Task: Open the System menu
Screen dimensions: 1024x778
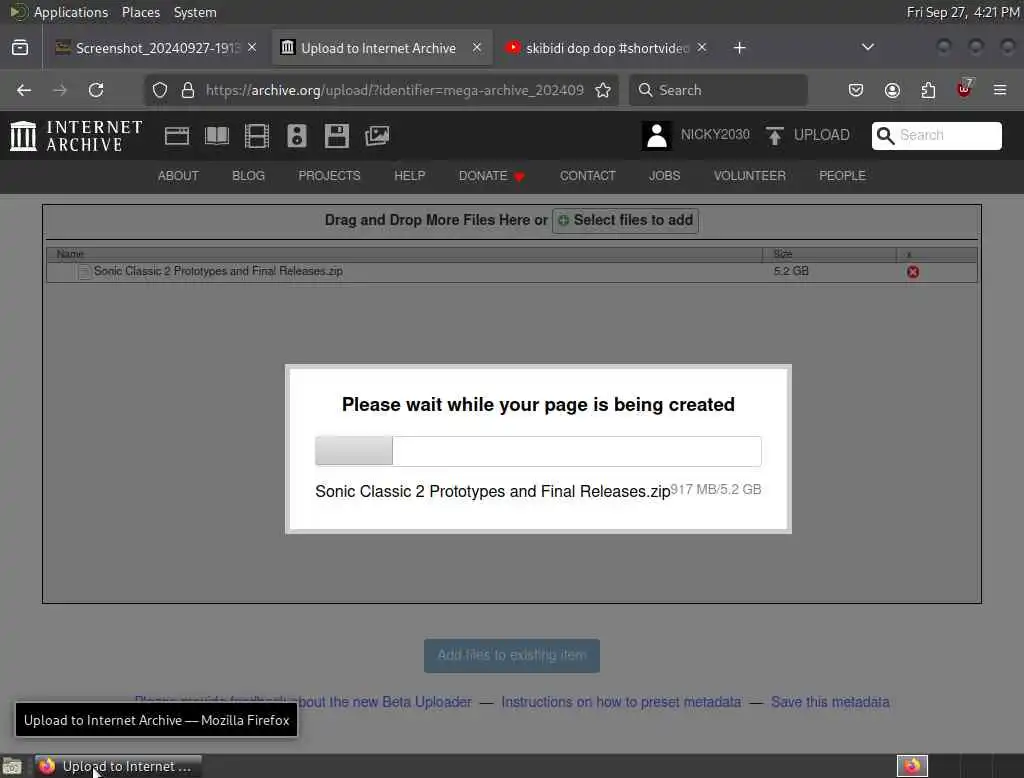Action: pos(195,12)
